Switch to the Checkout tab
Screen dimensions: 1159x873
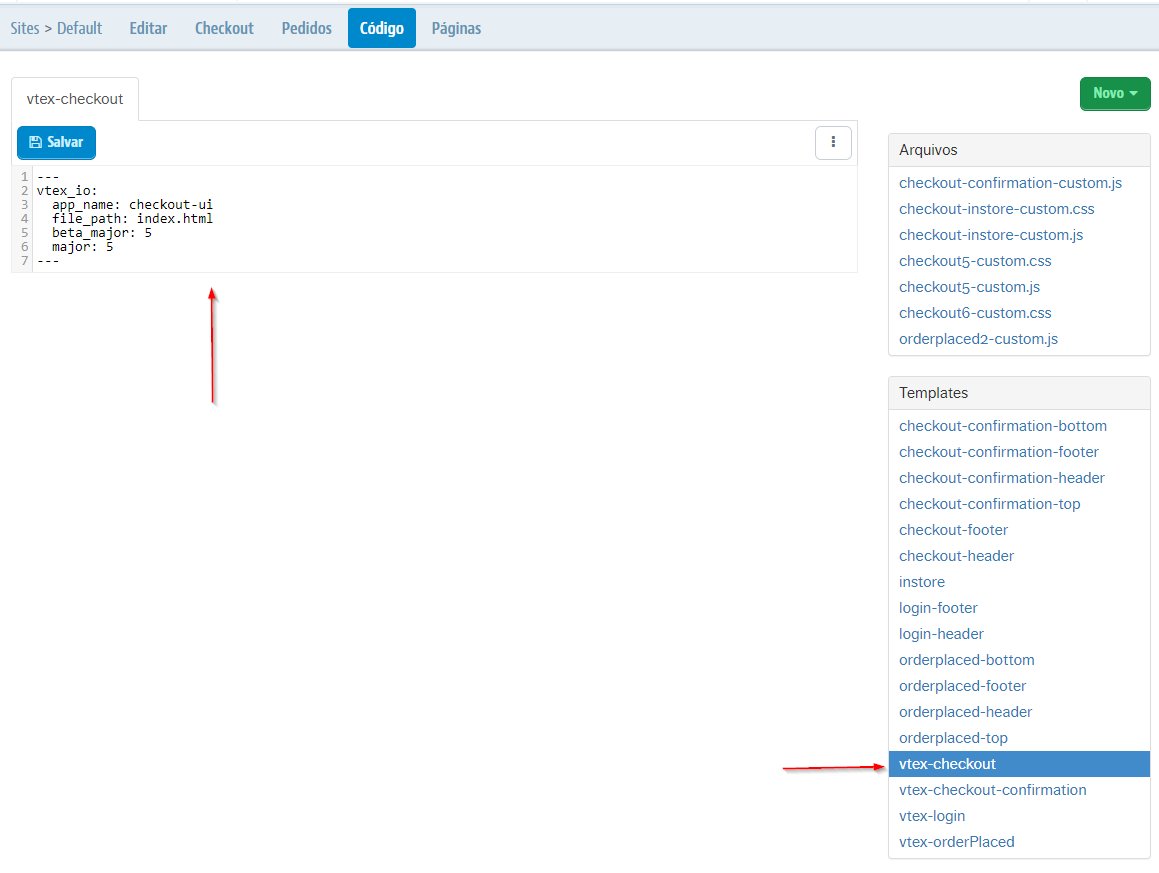point(224,27)
